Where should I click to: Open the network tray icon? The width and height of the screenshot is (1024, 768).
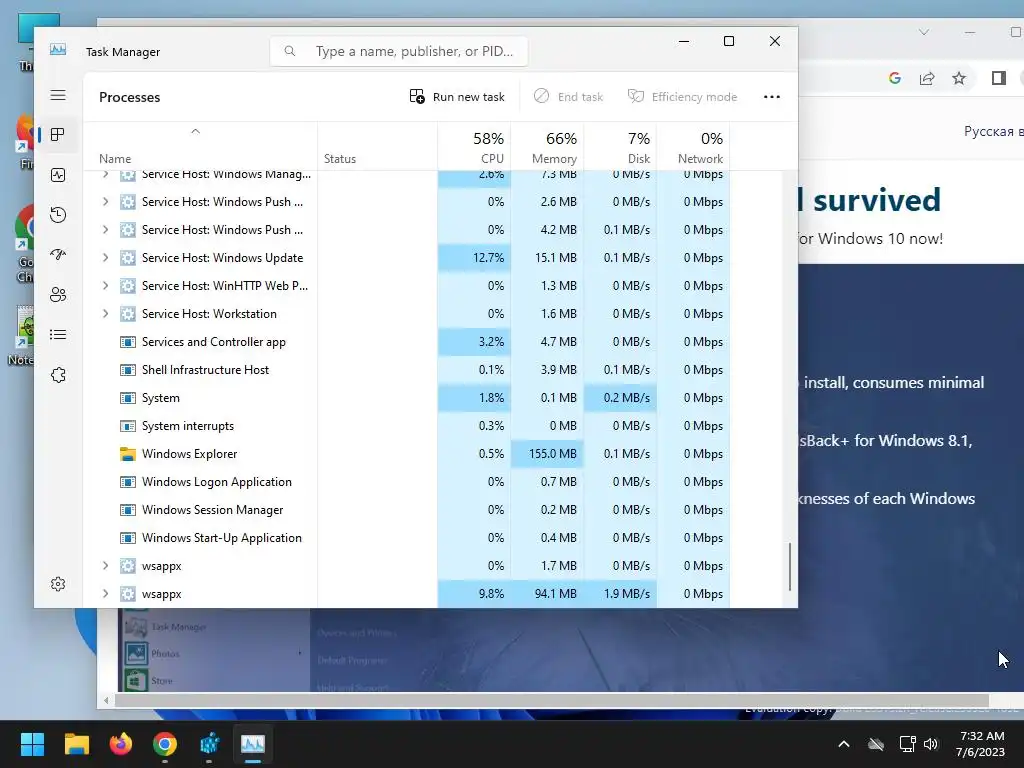point(907,744)
